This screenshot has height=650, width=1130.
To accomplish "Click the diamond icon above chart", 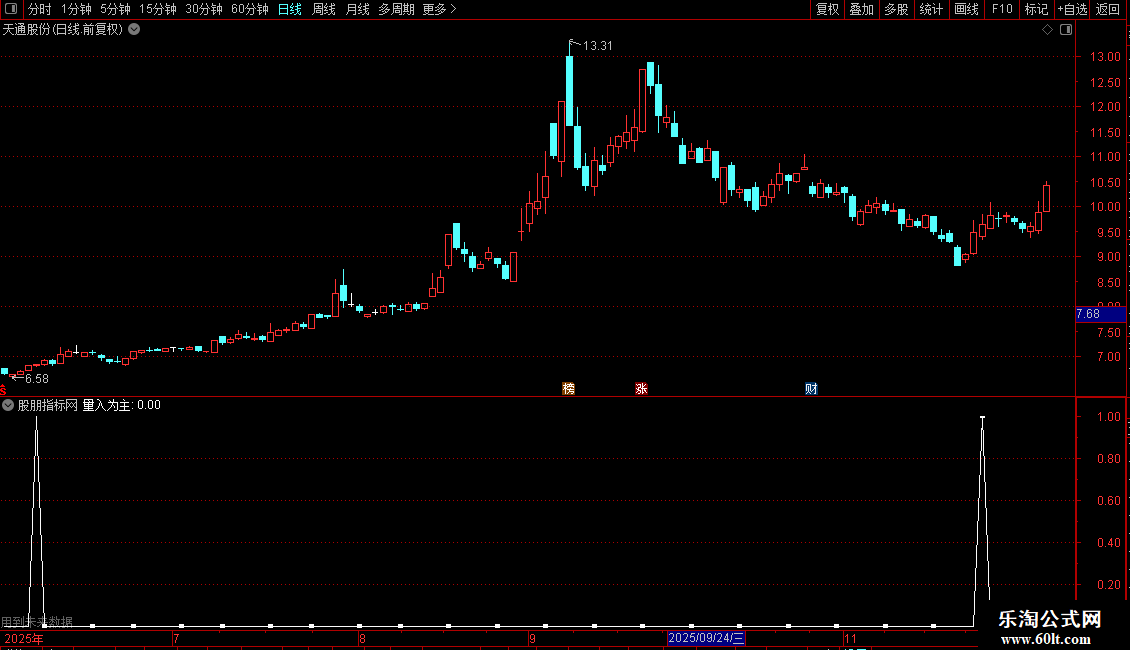I will (x=1047, y=30).
